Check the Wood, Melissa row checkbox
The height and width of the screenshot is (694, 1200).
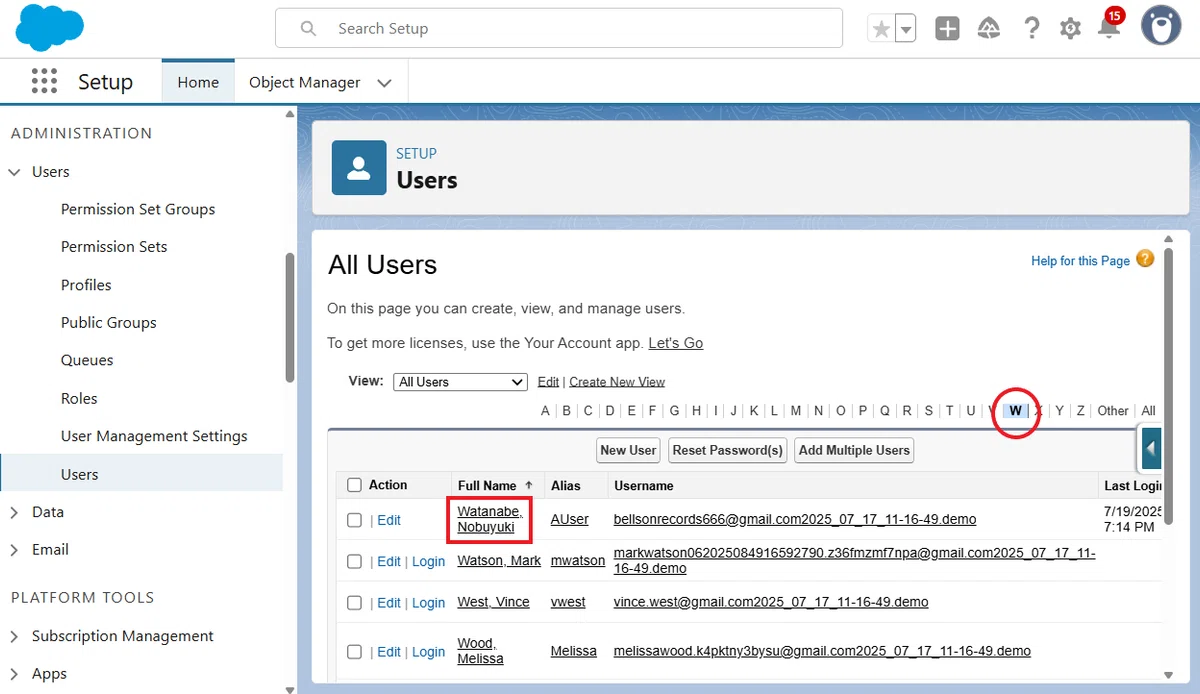pos(354,652)
